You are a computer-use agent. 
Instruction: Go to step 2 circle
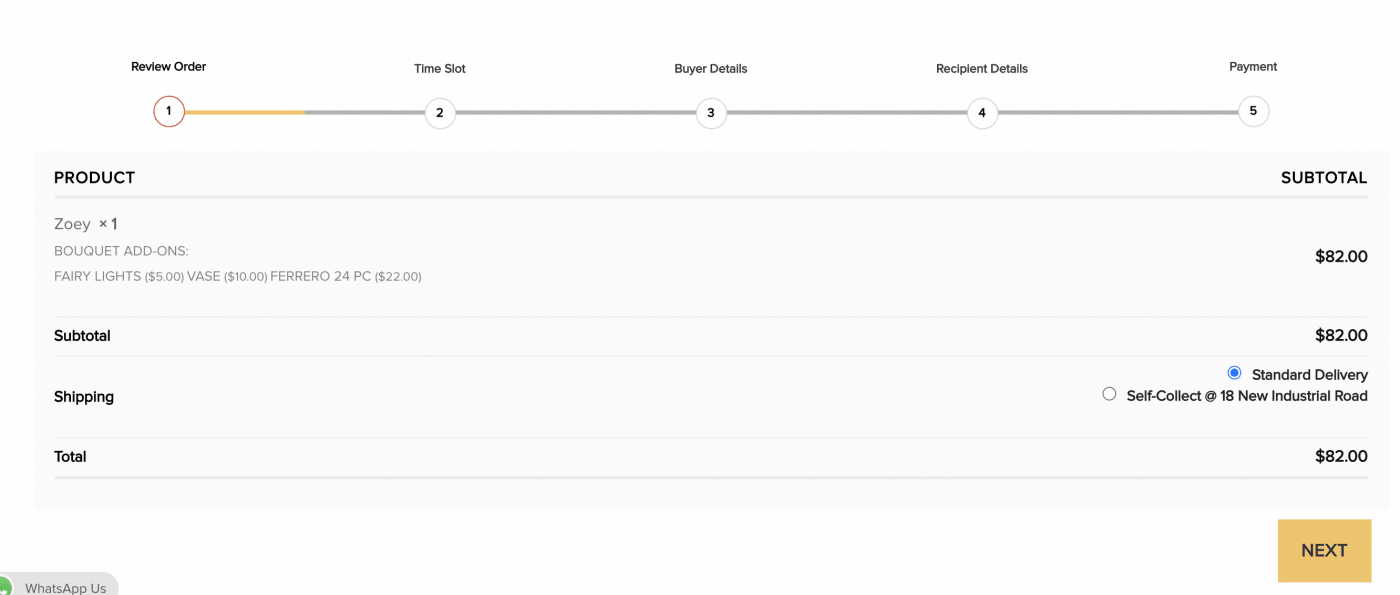point(440,113)
